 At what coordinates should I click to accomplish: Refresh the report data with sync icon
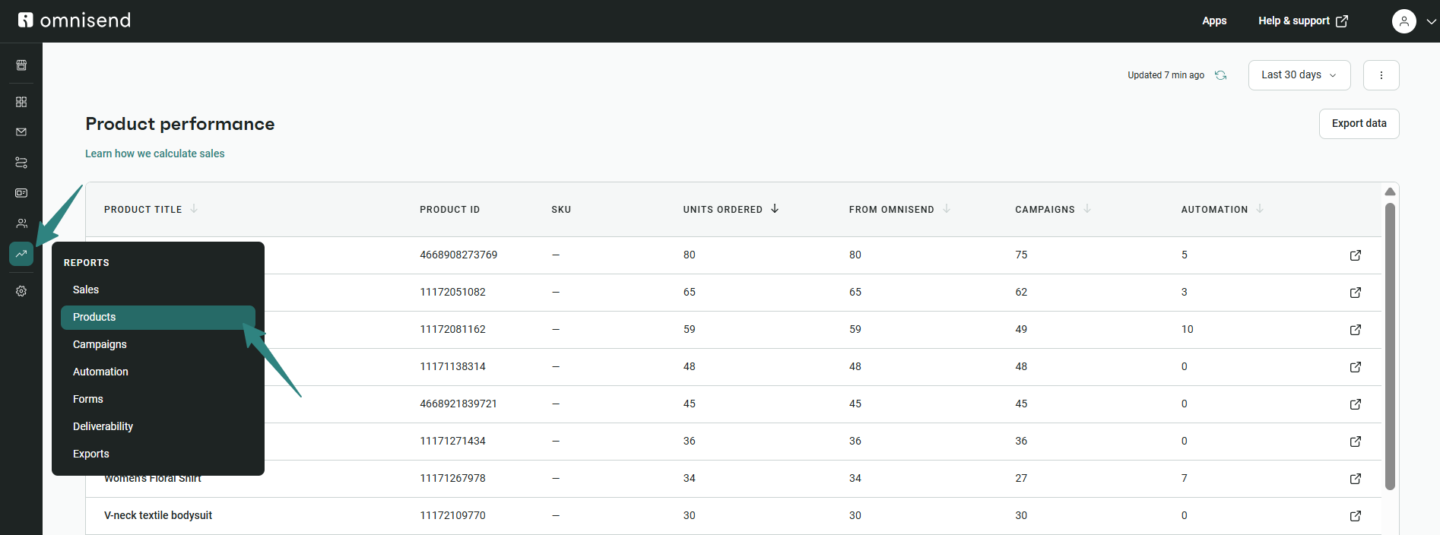point(1220,75)
